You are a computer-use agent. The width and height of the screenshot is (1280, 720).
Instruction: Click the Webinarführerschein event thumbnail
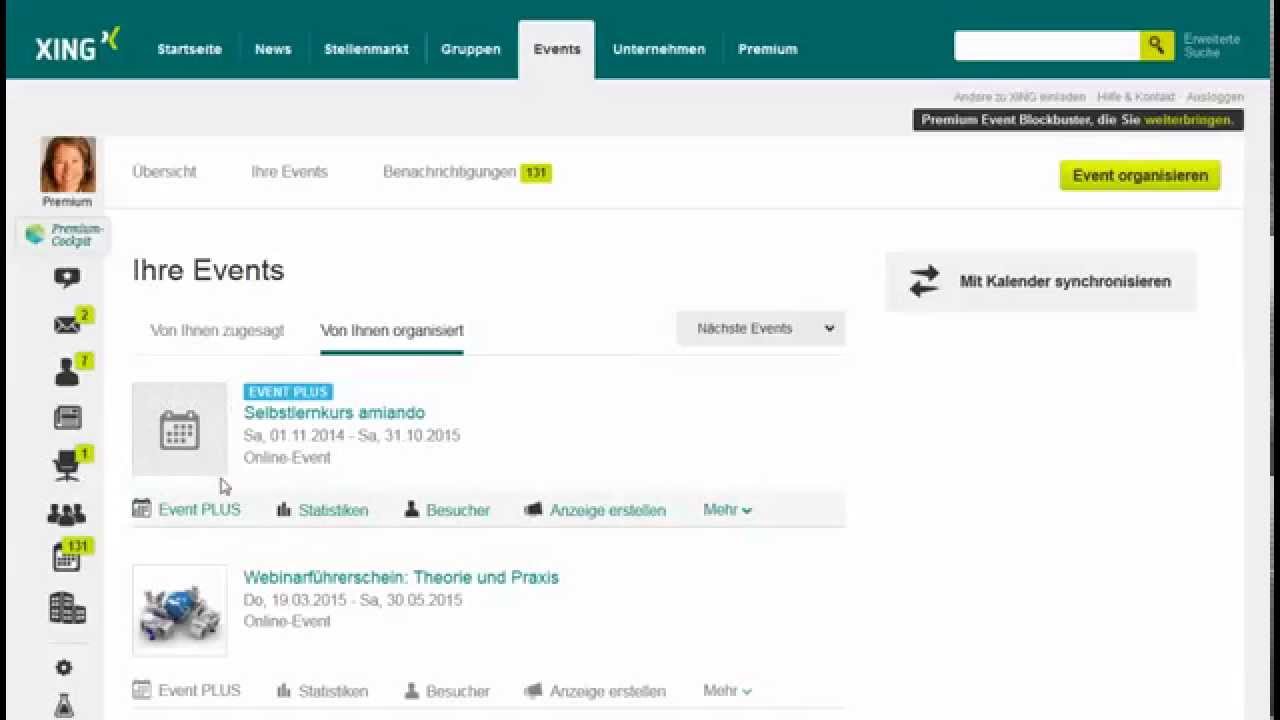click(x=180, y=610)
